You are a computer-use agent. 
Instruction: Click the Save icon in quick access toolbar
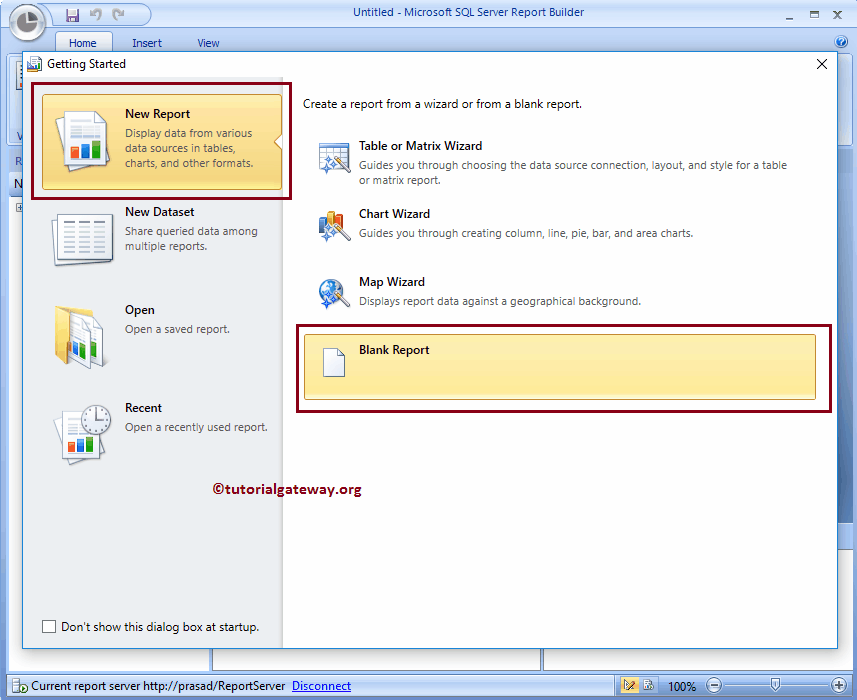[x=71, y=14]
